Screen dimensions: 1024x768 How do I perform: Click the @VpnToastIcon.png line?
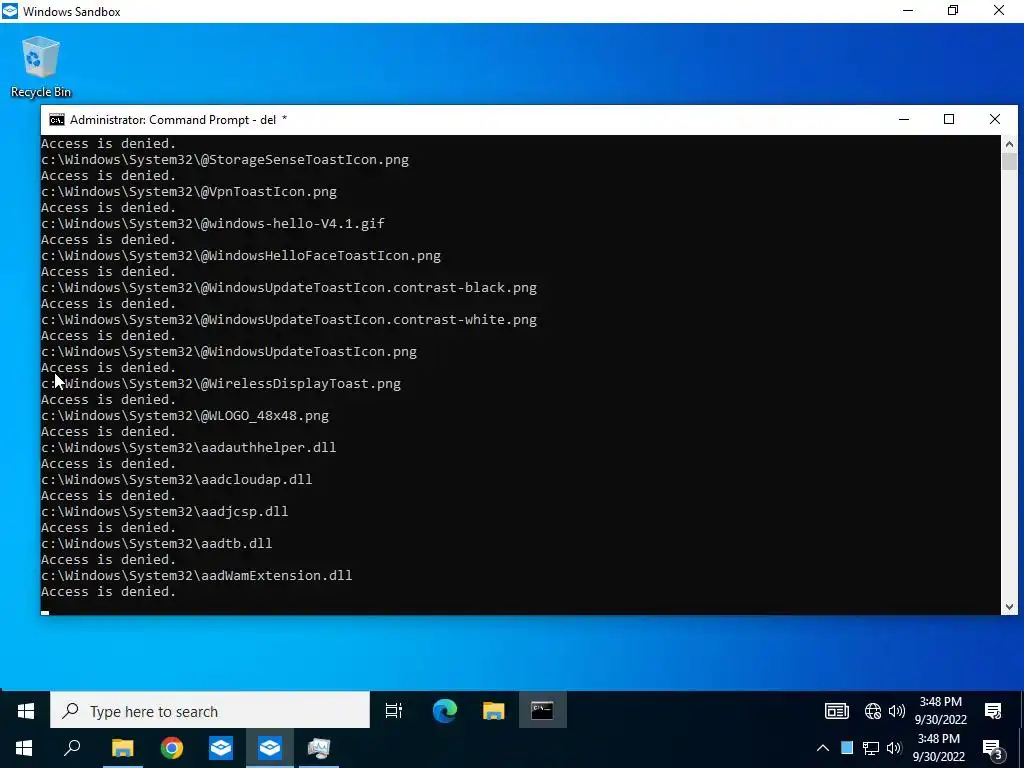tap(189, 191)
